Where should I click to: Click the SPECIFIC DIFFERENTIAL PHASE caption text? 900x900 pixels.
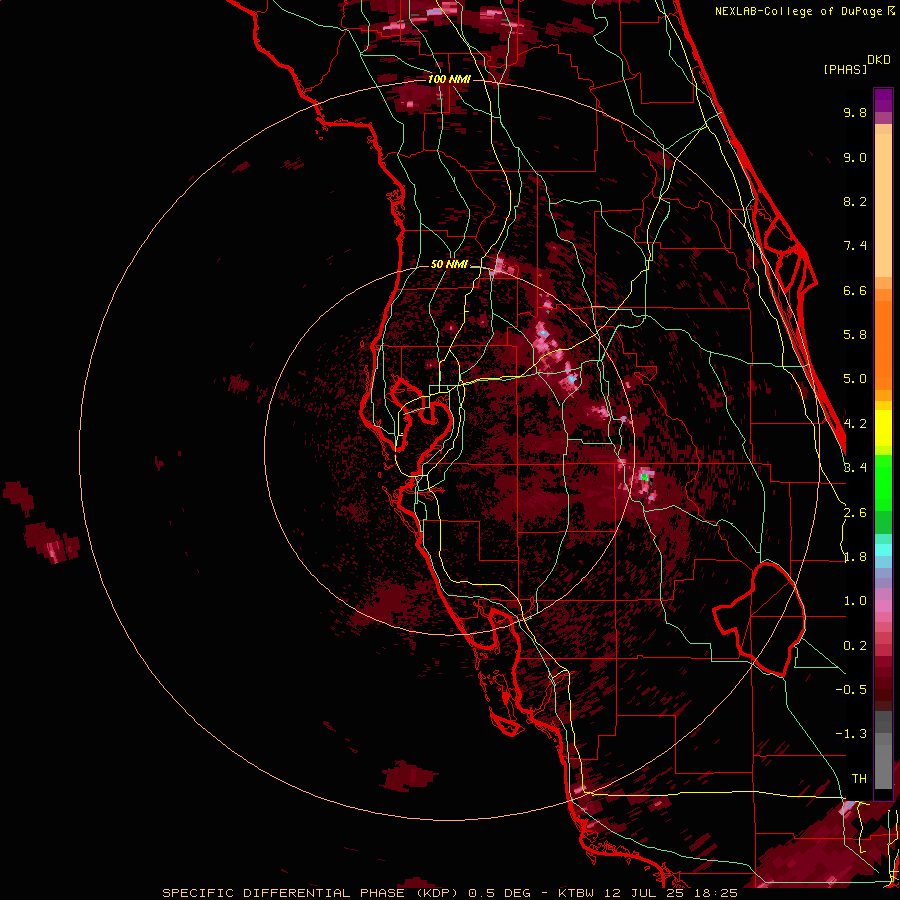point(284,893)
